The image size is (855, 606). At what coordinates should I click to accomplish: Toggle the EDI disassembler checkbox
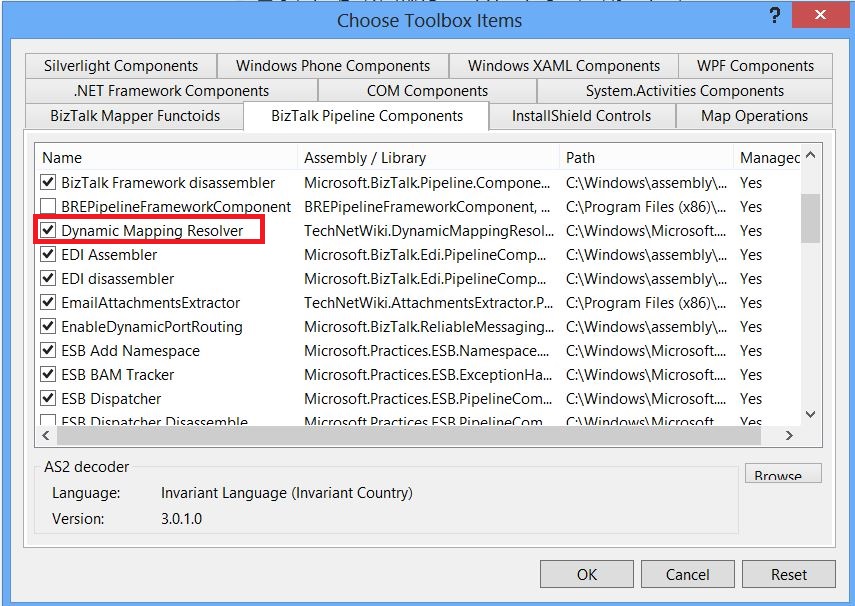click(48, 278)
